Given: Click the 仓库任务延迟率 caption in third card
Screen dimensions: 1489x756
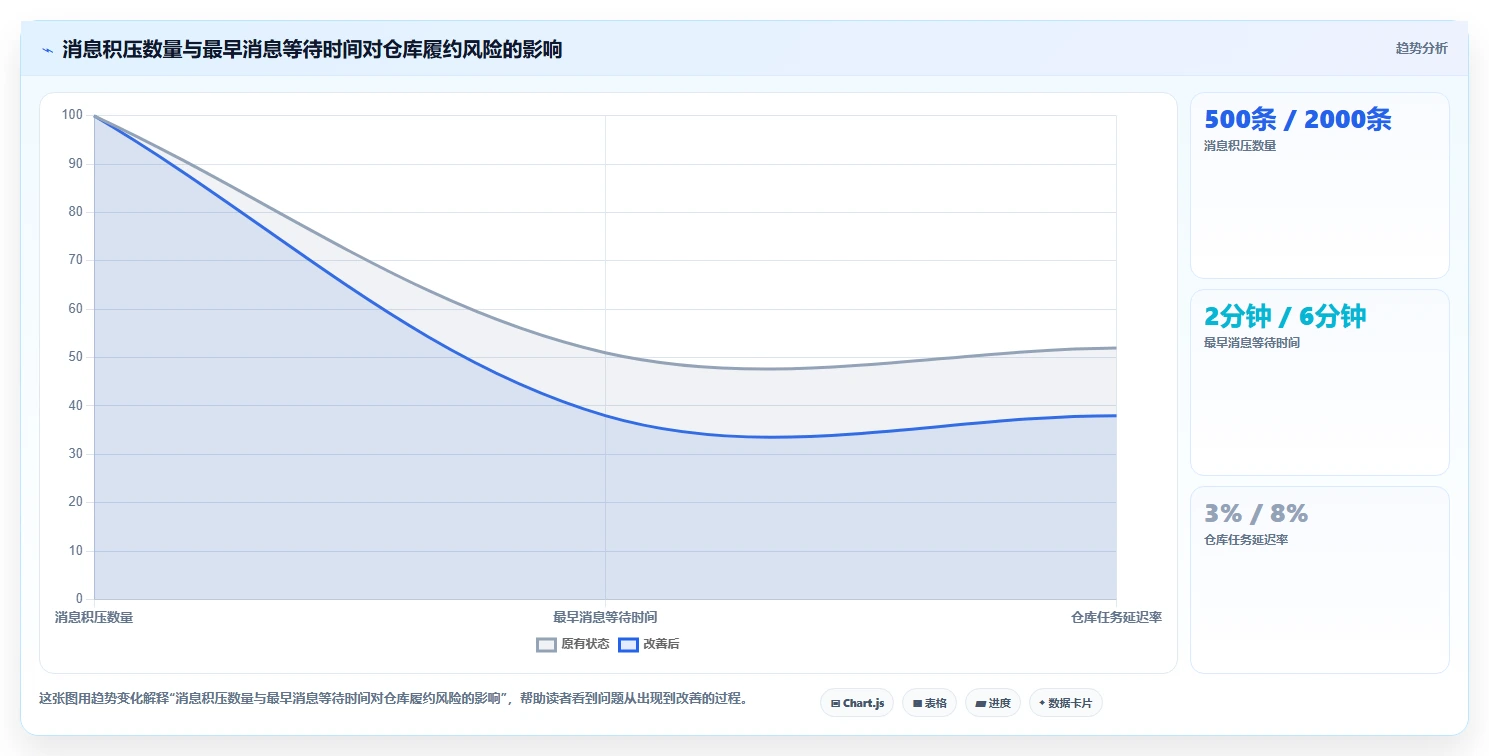Looking at the screenshot, I should [1246, 540].
